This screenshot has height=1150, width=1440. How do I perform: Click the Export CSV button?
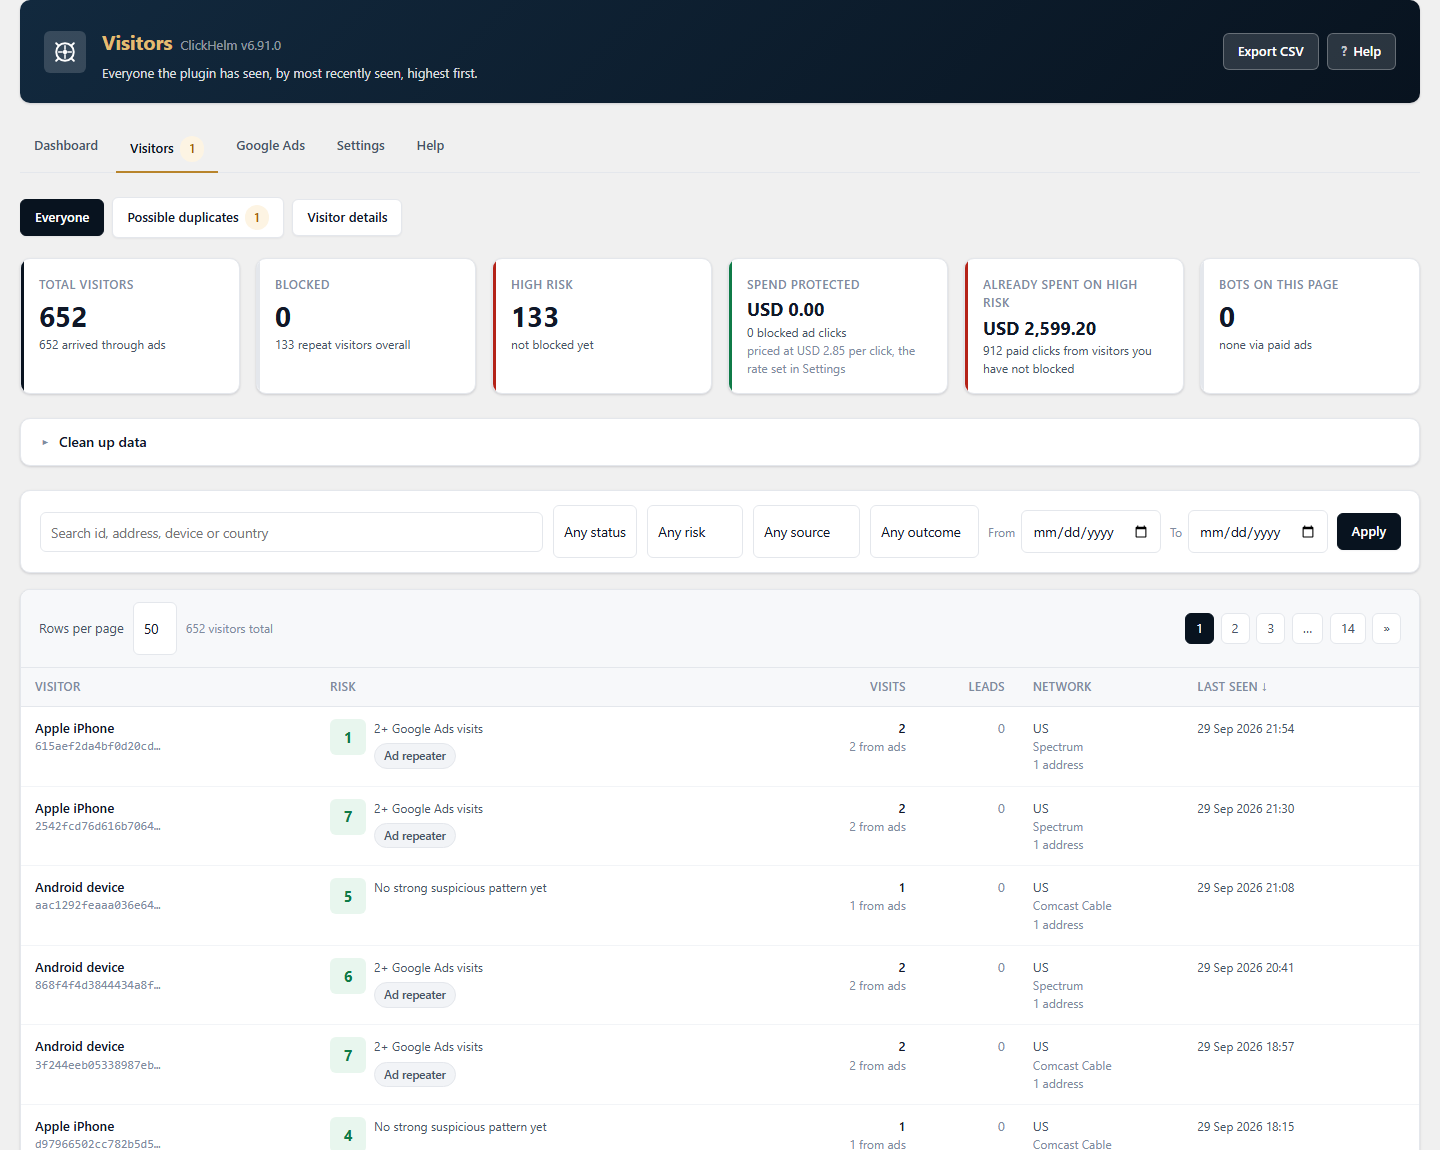click(x=1271, y=52)
